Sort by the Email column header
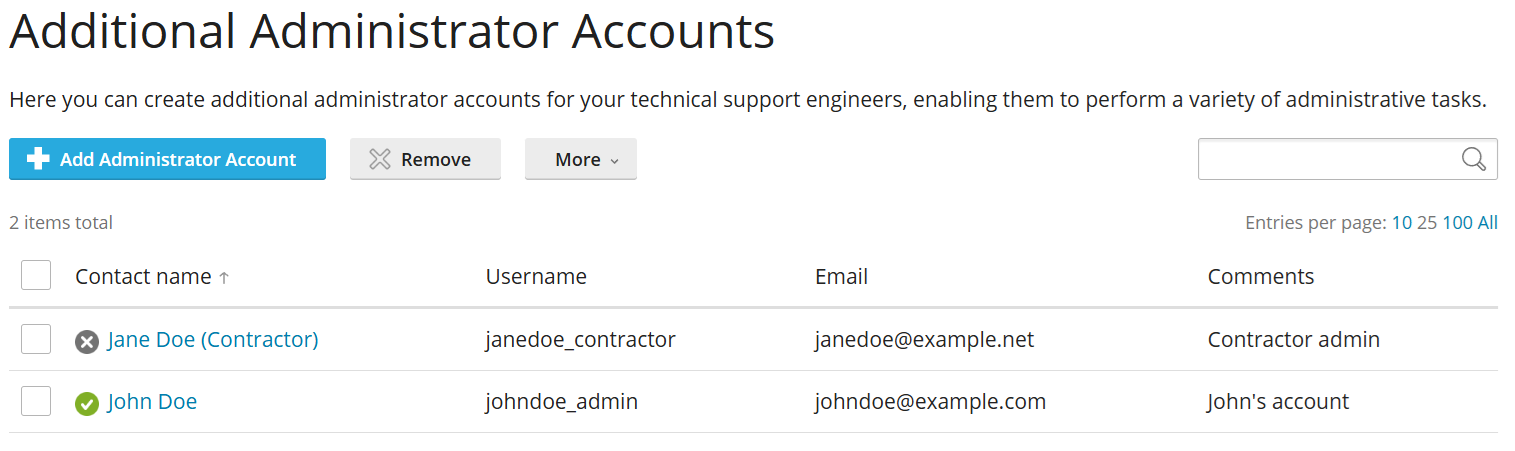This screenshot has height=451, width=1515. [x=841, y=276]
